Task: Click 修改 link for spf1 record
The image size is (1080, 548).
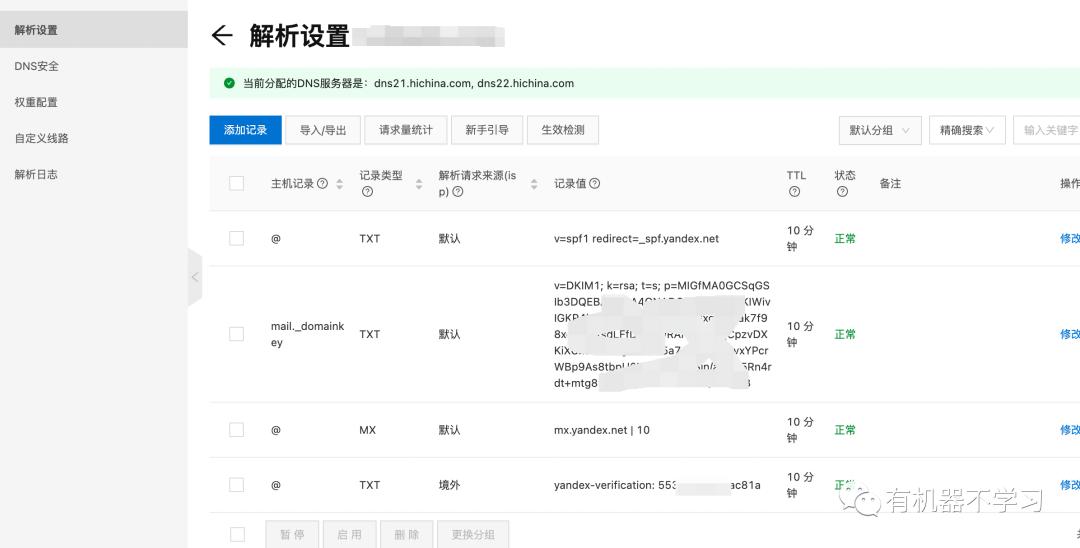Action: pos(1070,238)
